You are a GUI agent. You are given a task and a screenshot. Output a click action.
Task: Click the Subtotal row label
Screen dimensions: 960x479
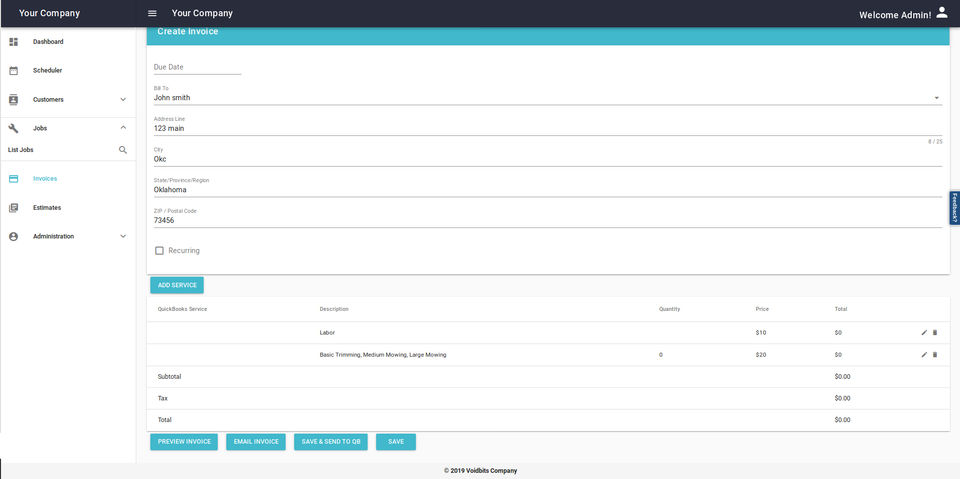coord(170,377)
